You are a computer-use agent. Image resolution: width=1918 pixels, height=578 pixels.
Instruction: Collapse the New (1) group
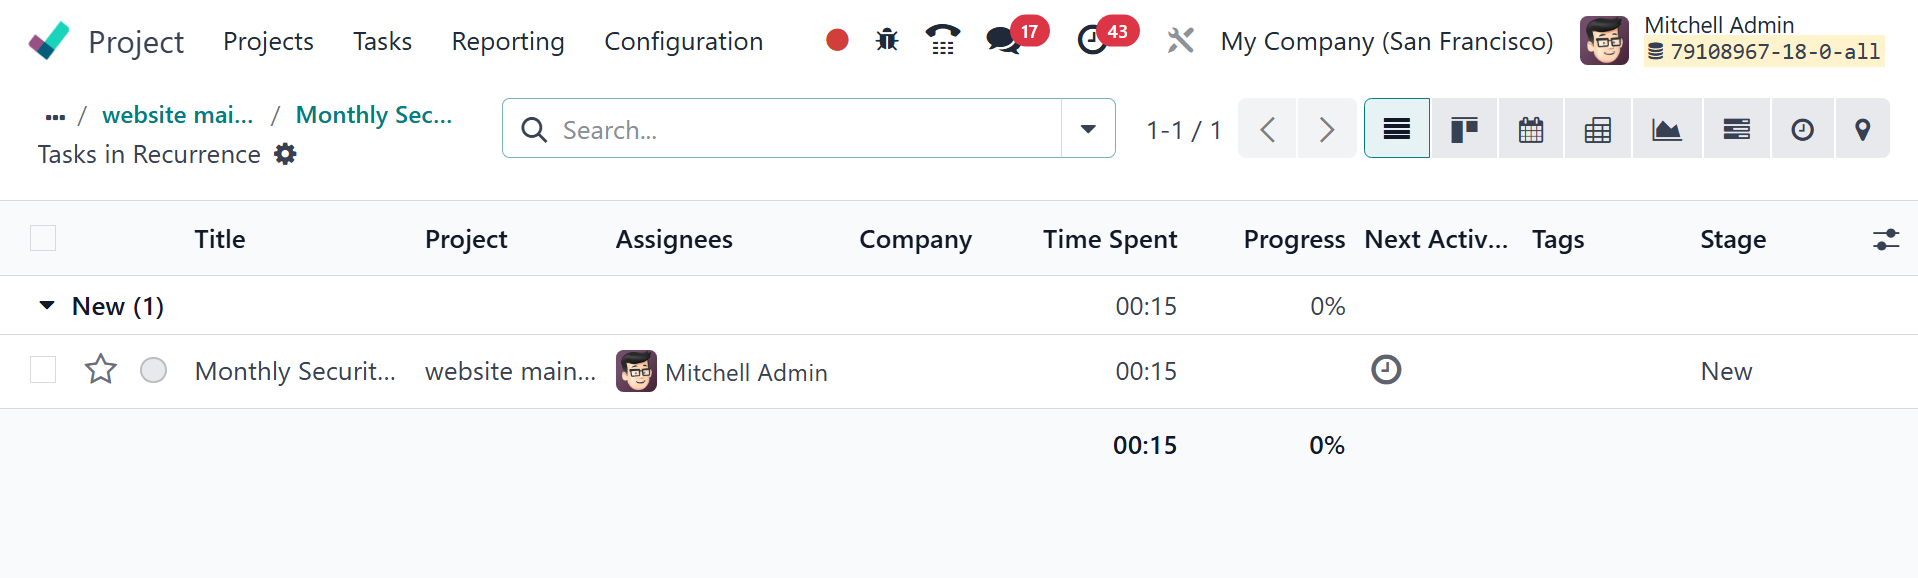[x=47, y=306]
